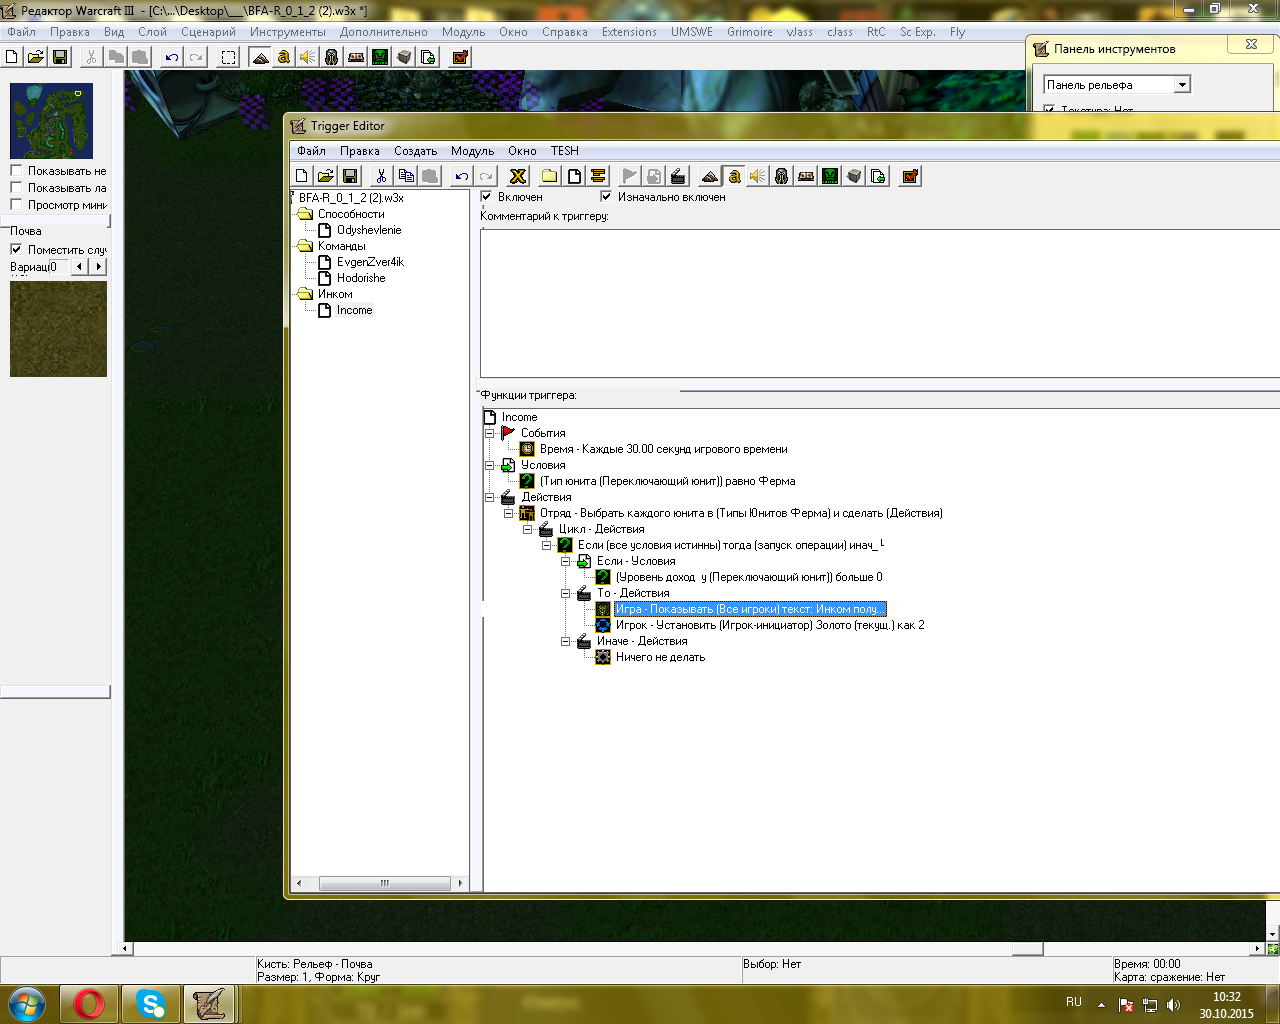Collapse the Иначе - Действия node

pyautogui.click(x=566, y=641)
